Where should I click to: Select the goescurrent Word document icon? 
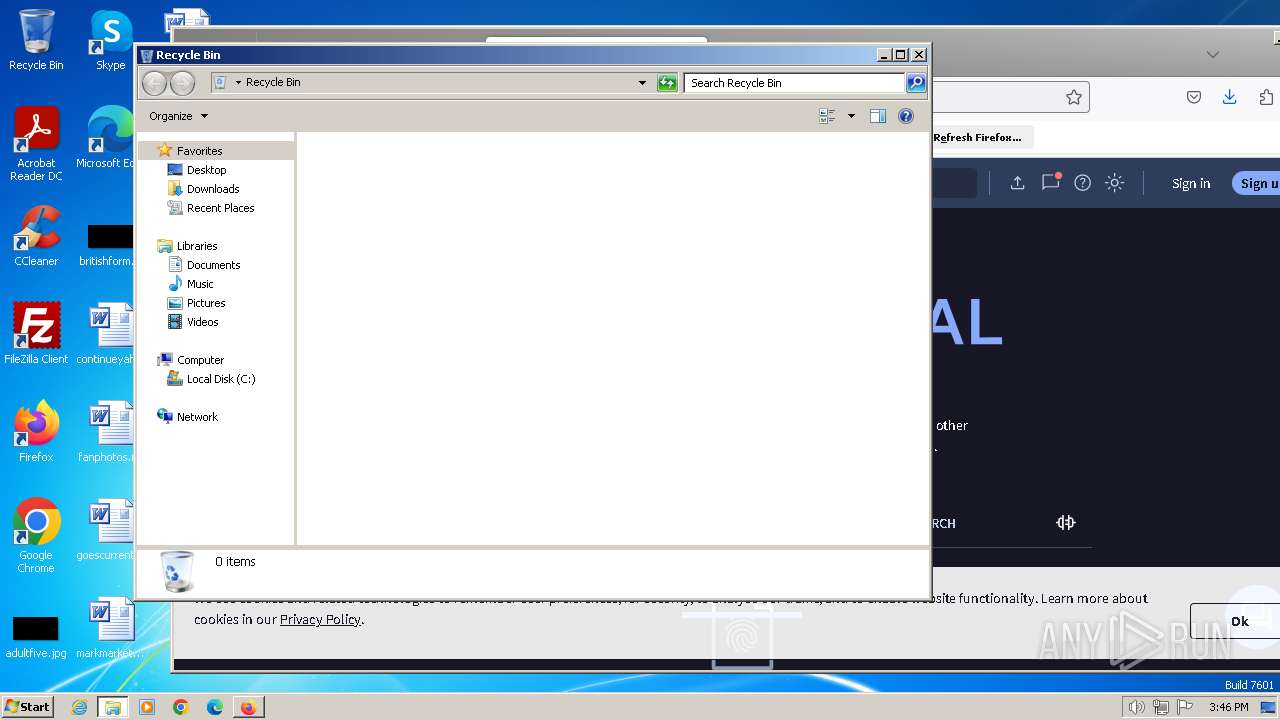pos(108,530)
